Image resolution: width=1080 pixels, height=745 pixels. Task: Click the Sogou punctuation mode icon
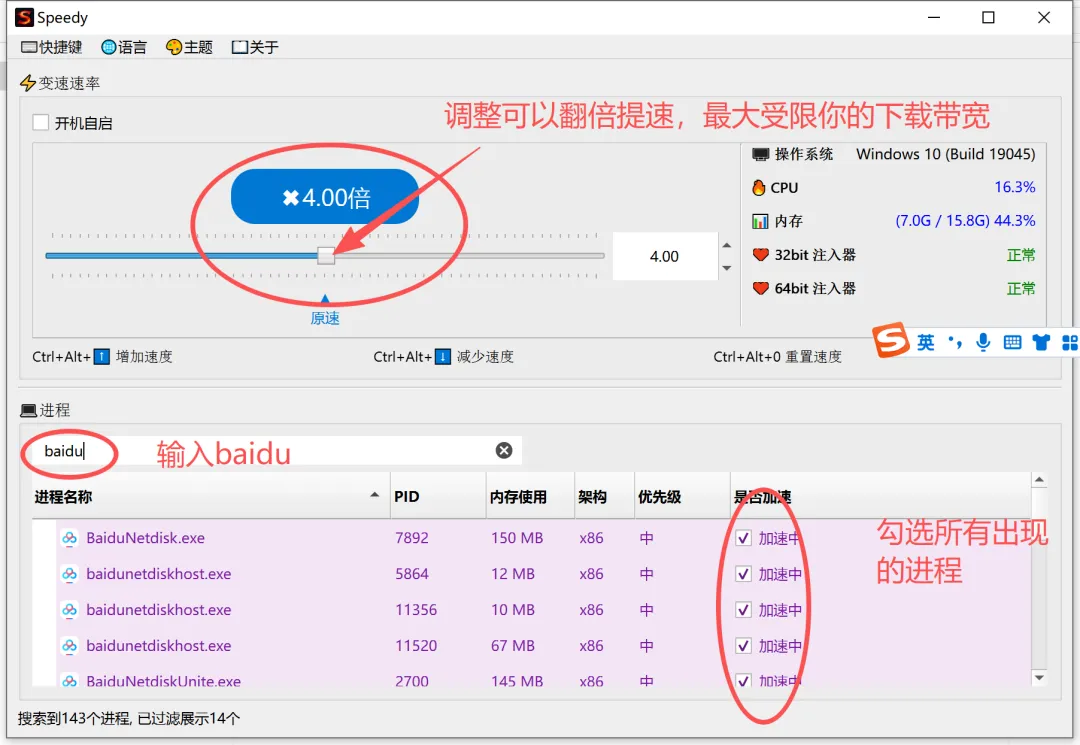click(955, 342)
